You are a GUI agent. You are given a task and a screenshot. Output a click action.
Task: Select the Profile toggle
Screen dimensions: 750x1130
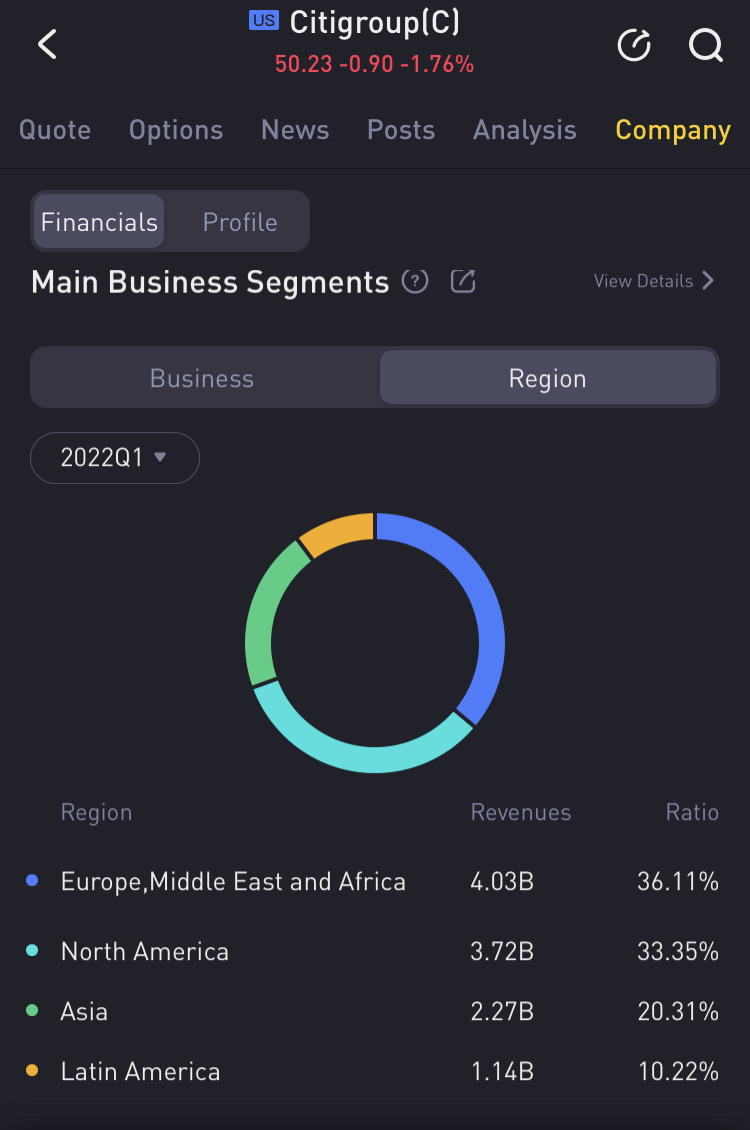point(240,222)
